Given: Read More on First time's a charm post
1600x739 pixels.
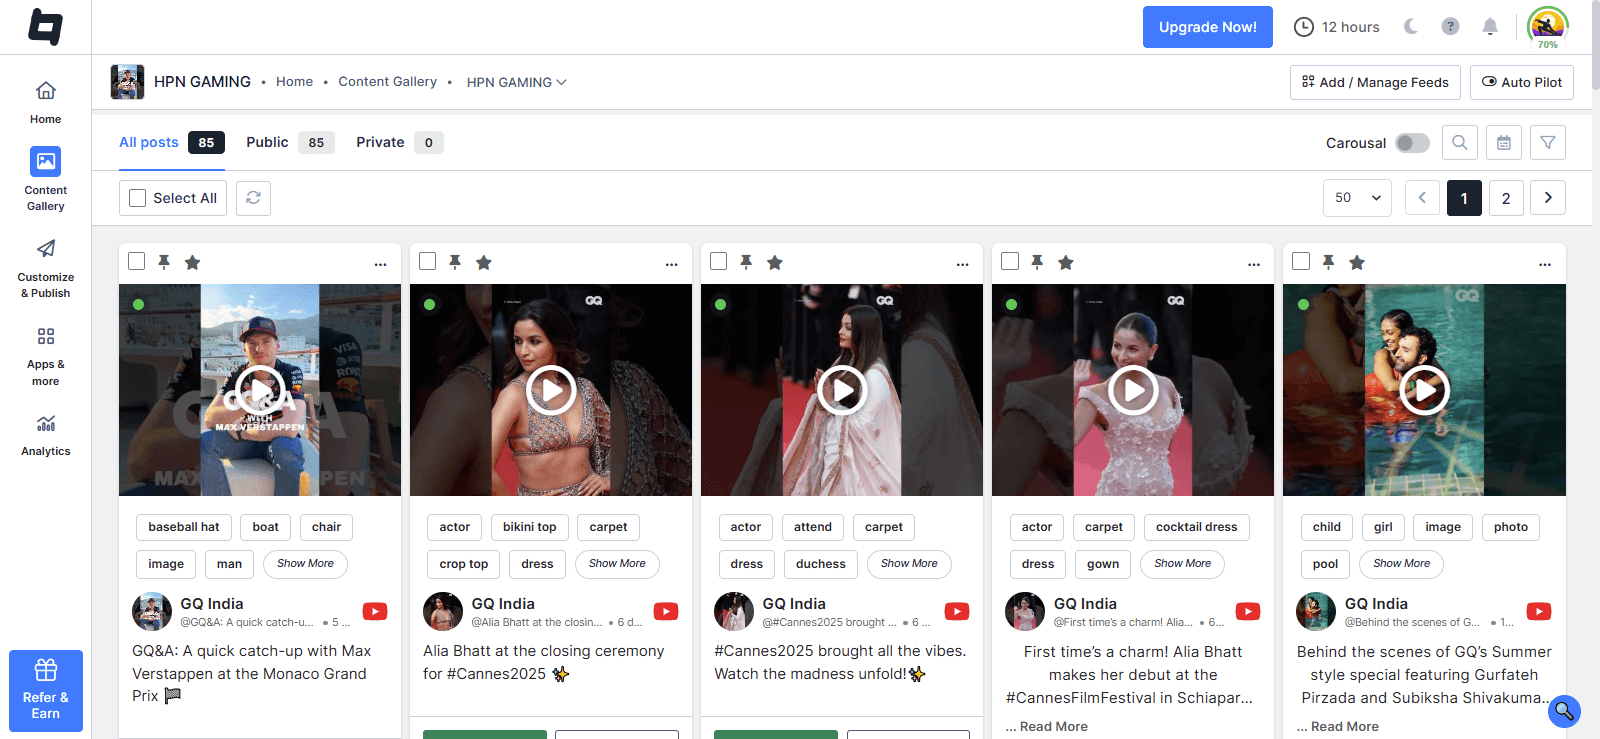Looking at the screenshot, I should tap(1054, 726).
